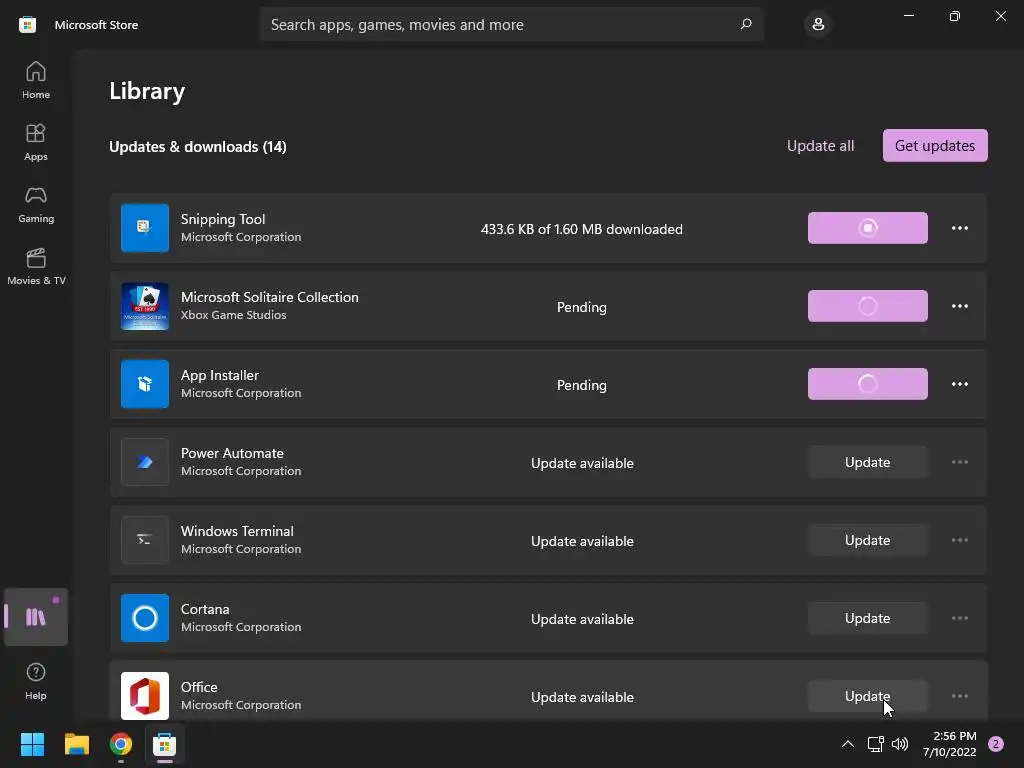The height and width of the screenshot is (768, 1024).
Task: Open the Windows Start menu
Action: (32, 744)
